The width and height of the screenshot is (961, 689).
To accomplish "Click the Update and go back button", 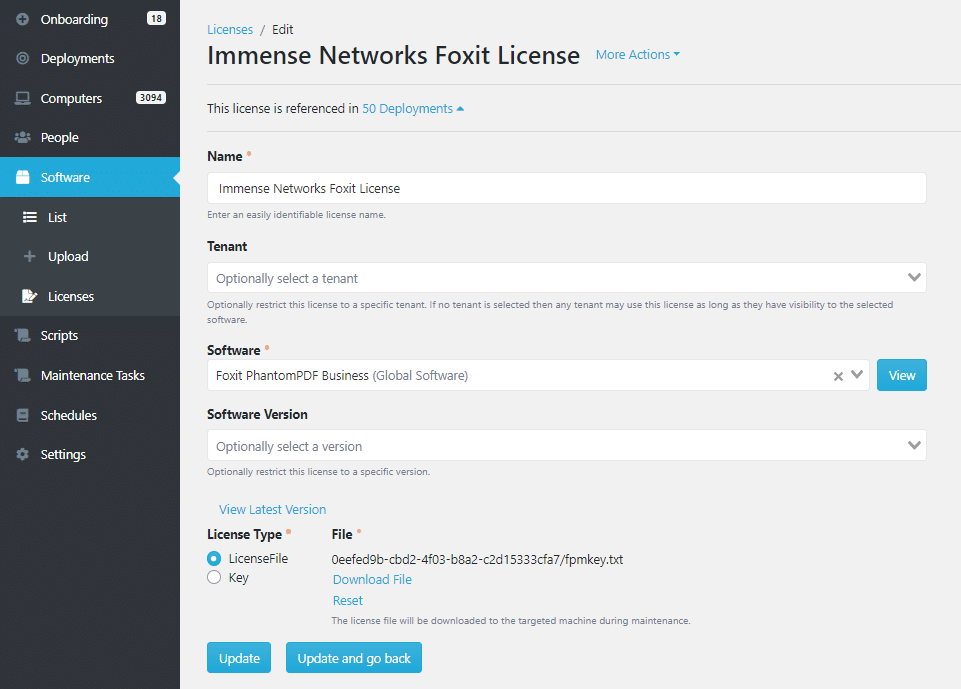I will coord(354,658).
